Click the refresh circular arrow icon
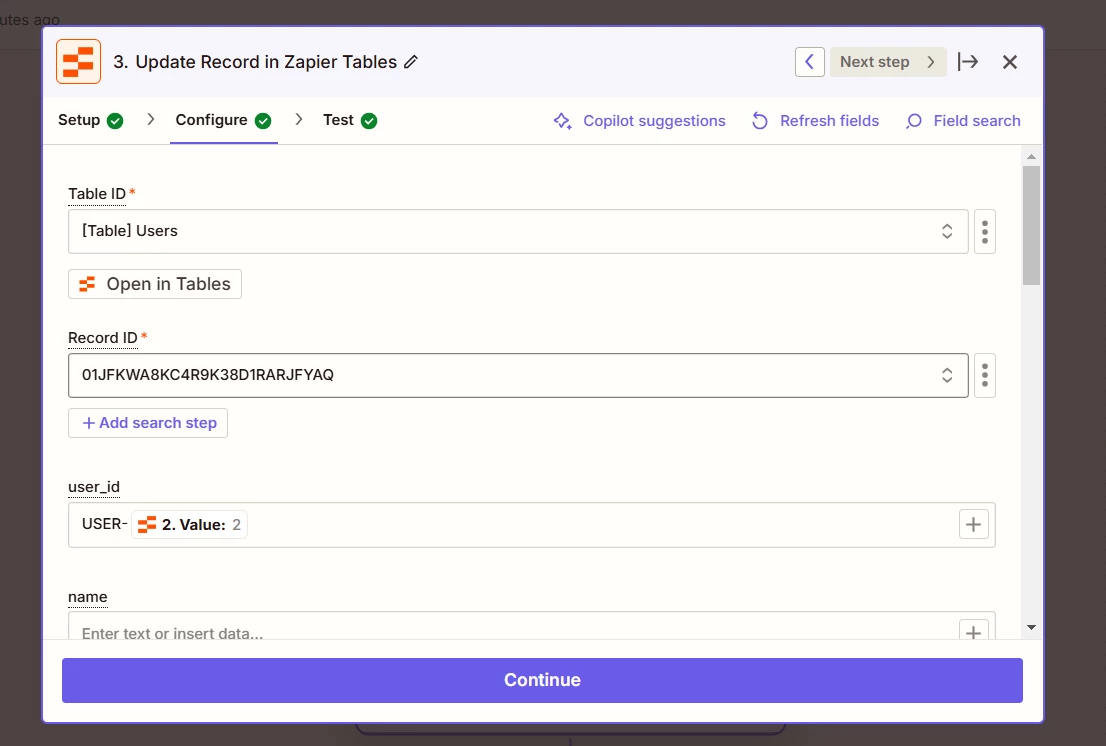 tap(760, 121)
